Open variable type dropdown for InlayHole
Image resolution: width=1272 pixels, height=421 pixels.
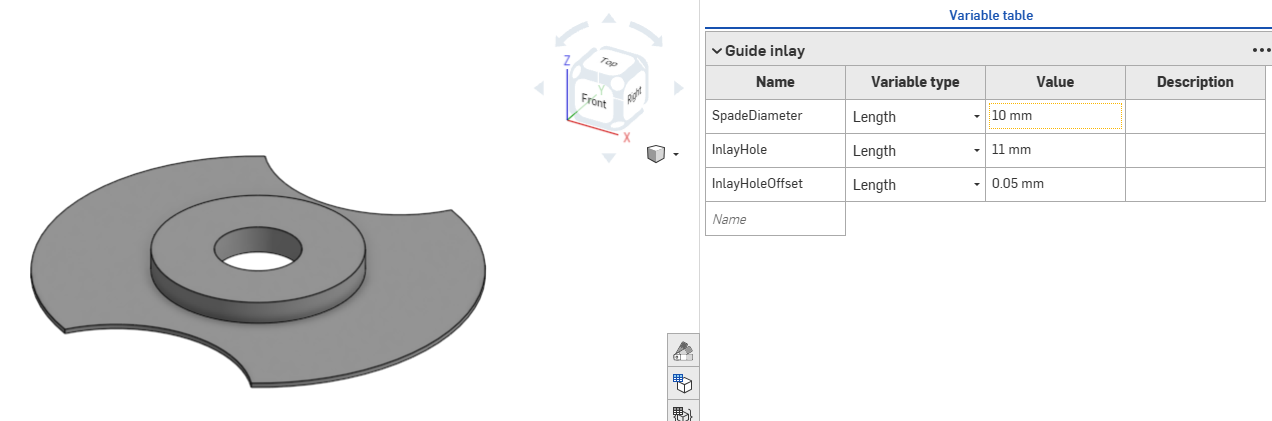(x=915, y=150)
